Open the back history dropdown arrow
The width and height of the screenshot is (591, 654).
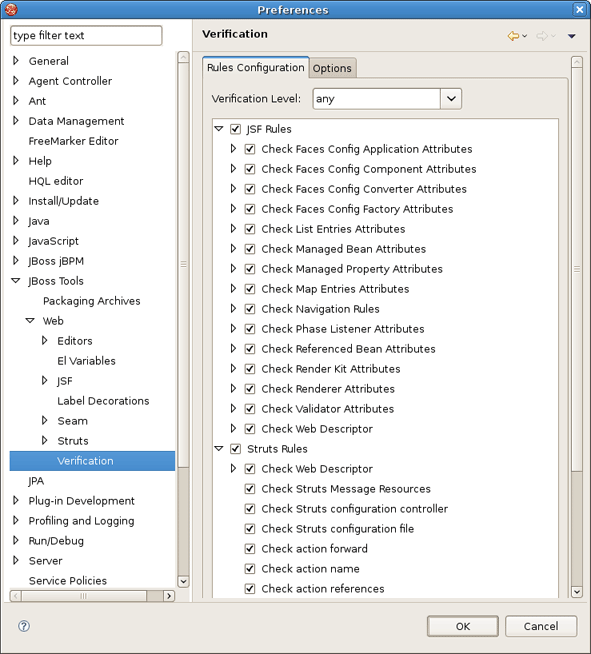(x=525, y=36)
